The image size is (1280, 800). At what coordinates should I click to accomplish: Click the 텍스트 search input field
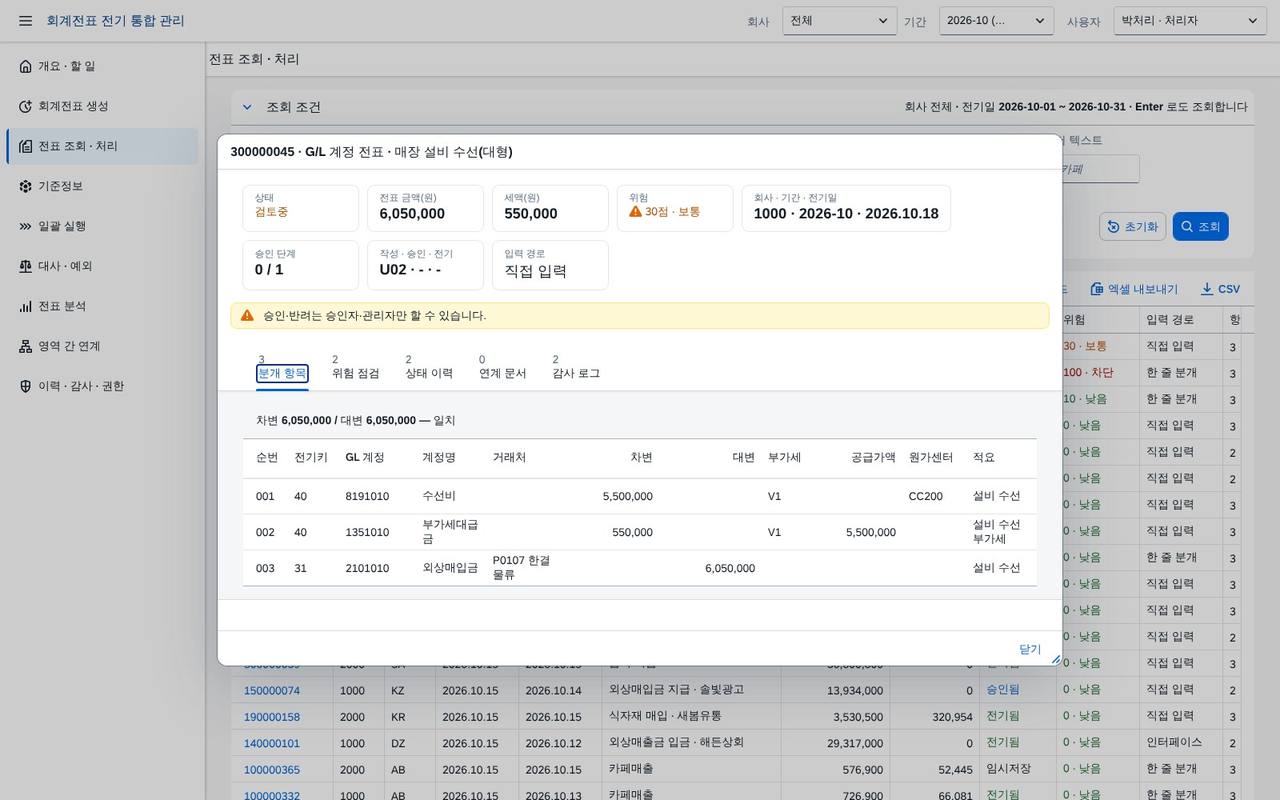click(1099, 169)
